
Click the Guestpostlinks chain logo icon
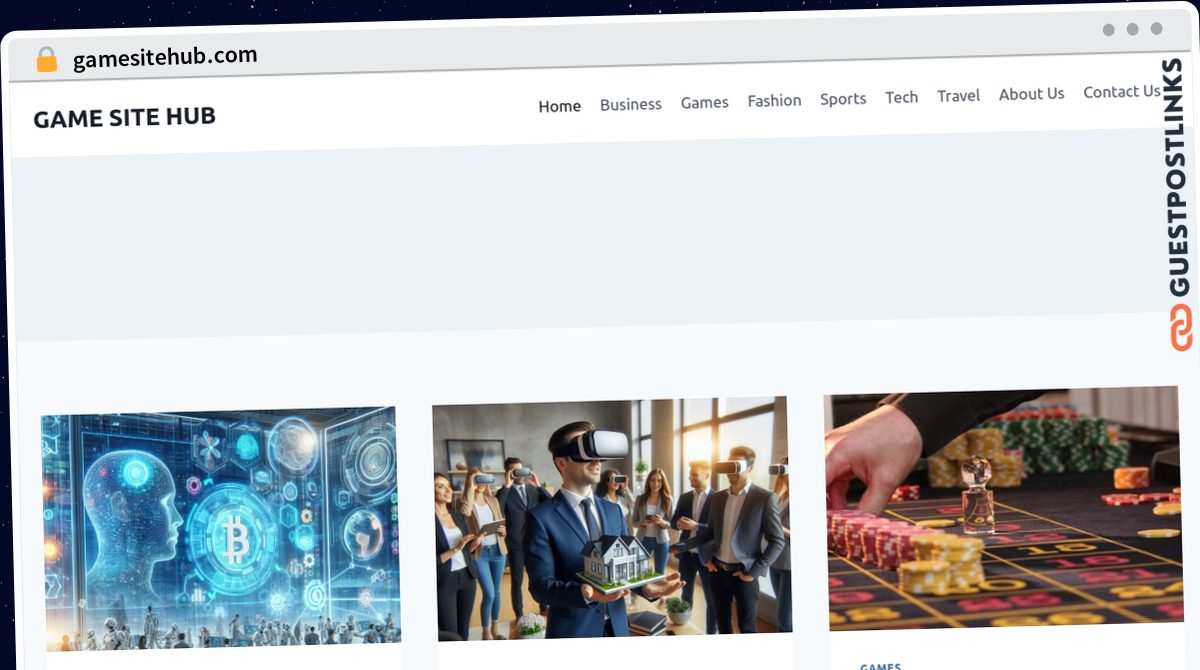click(x=1181, y=329)
